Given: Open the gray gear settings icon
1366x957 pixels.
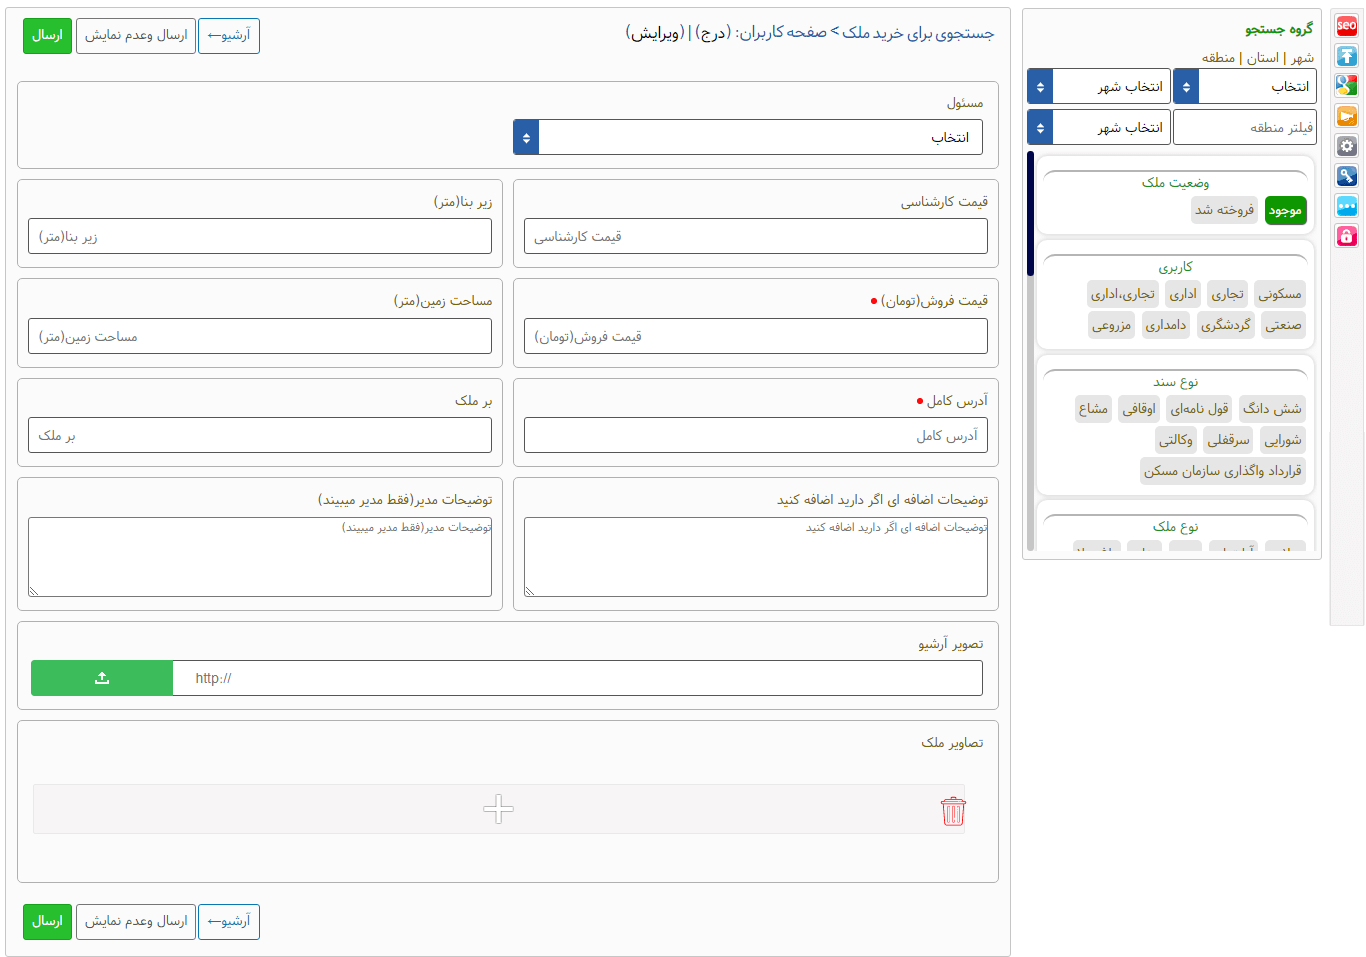Looking at the screenshot, I should point(1347,146).
